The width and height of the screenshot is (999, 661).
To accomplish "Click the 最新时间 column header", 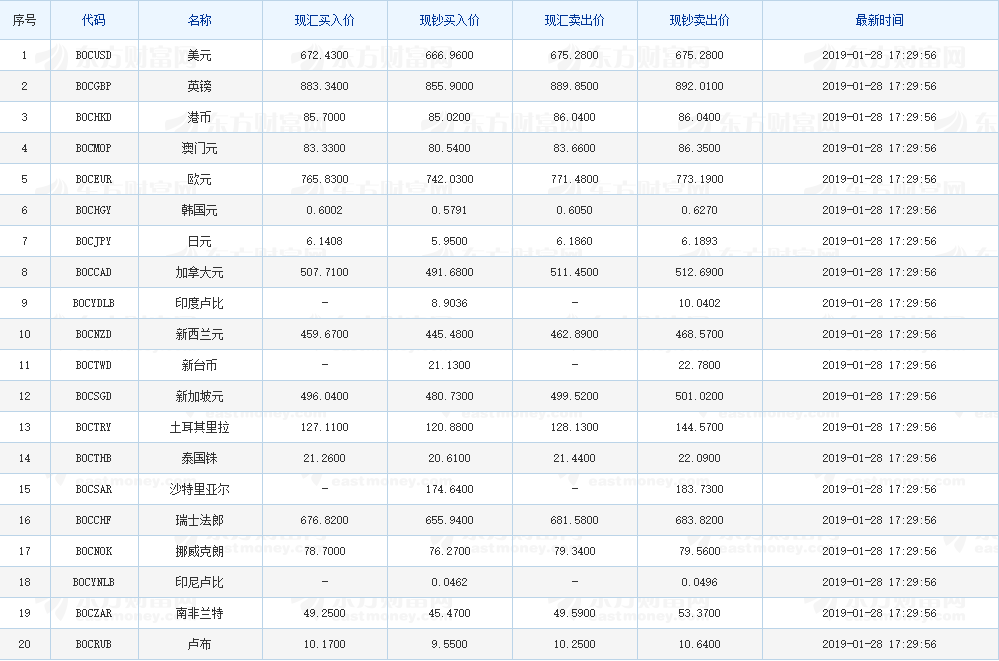I will 879,20.
